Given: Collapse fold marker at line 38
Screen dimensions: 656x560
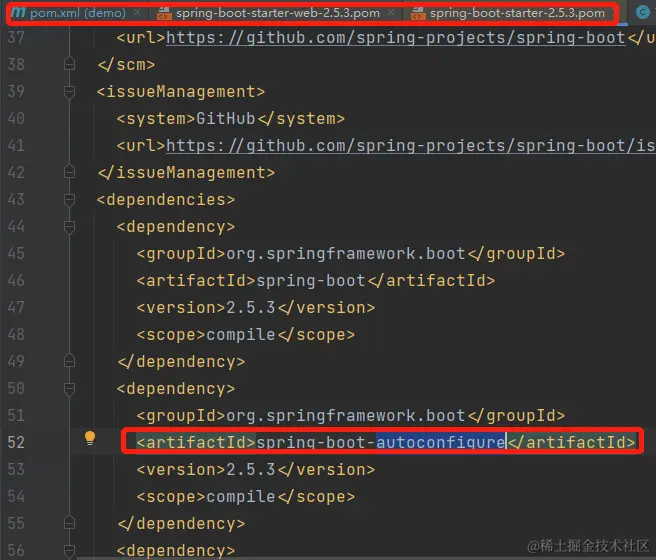Looking at the screenshot, I should (69, 64).
